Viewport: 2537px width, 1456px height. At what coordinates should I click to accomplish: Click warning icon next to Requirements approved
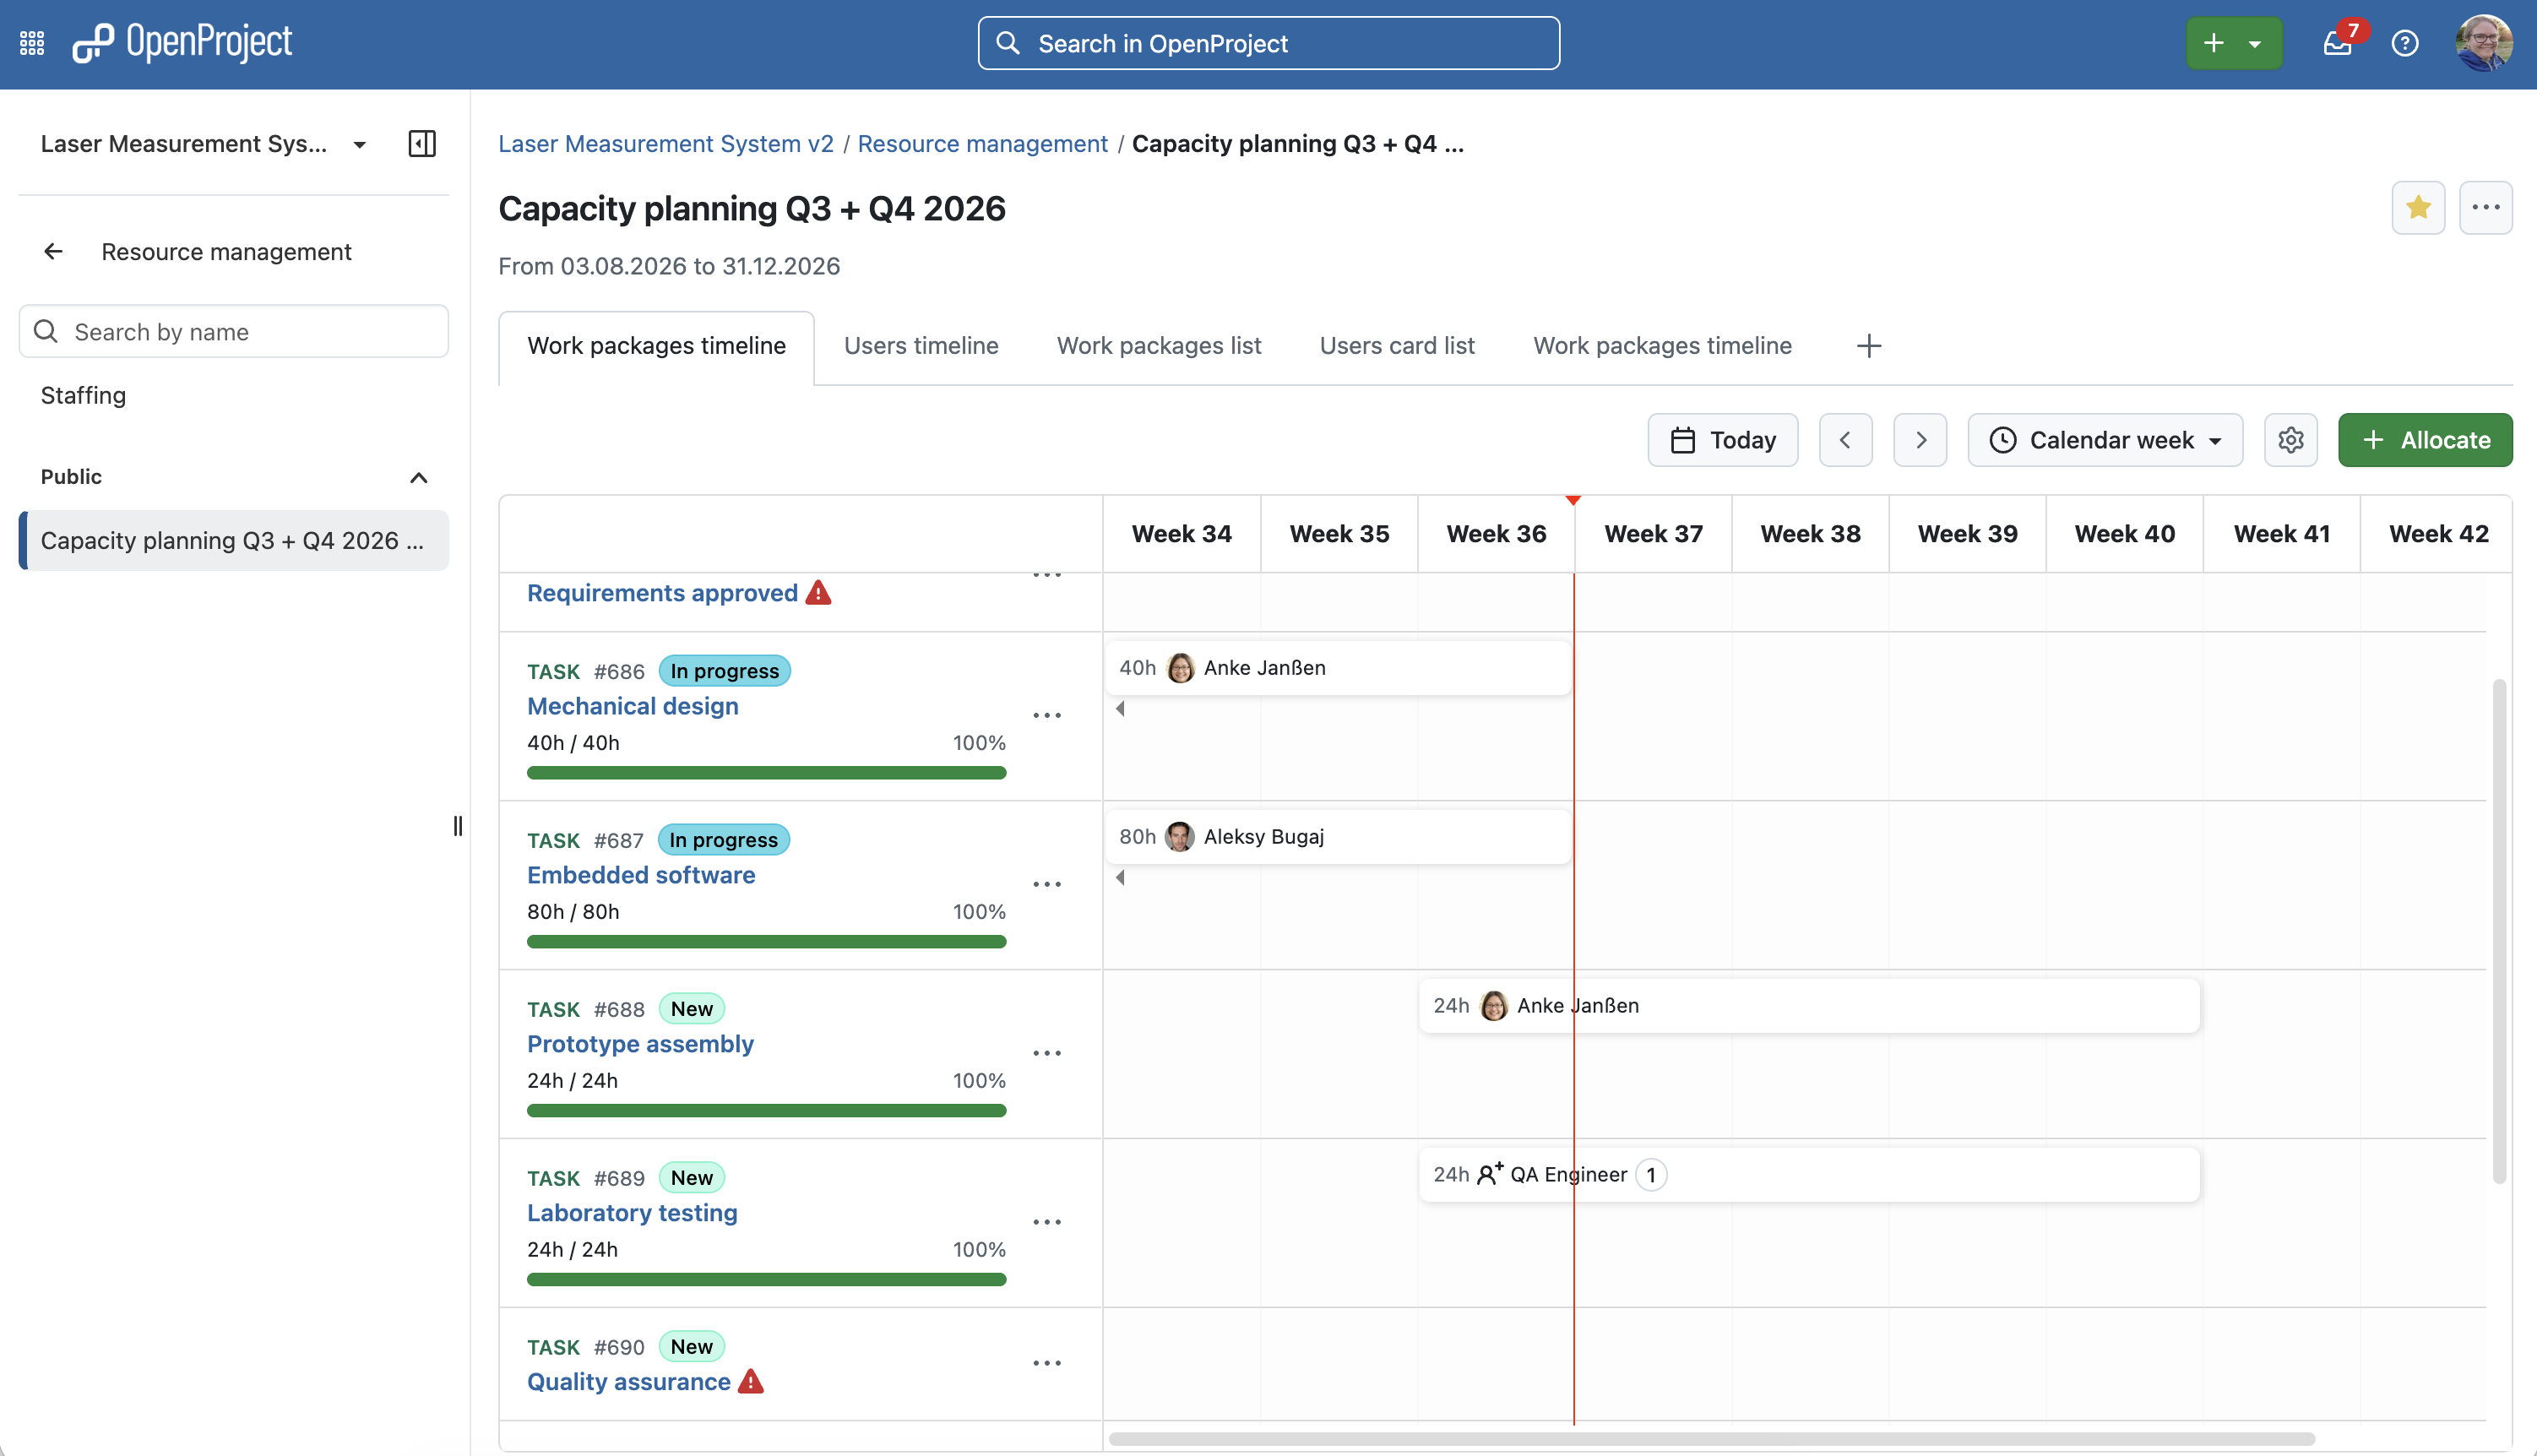point(818,593)
